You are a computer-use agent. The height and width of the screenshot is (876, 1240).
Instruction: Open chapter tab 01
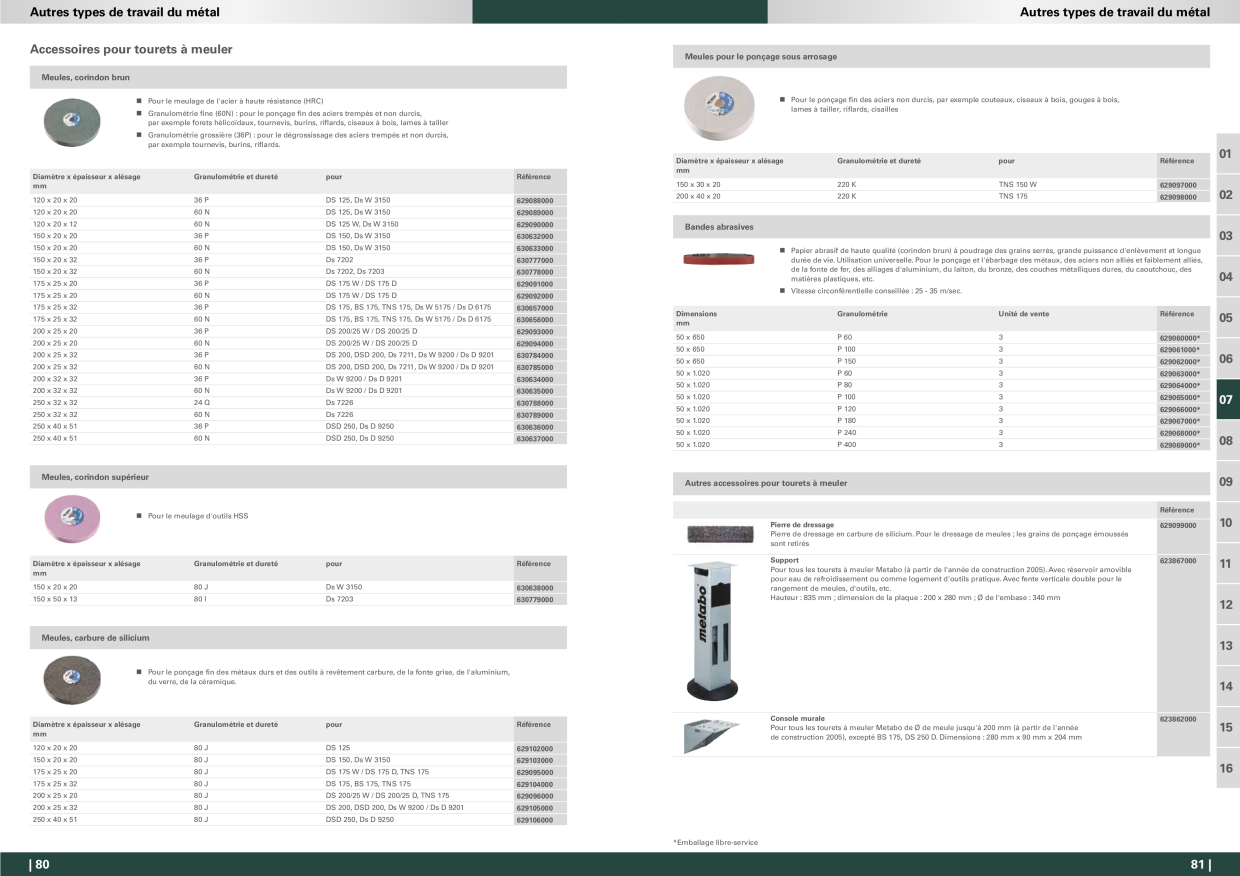[x=1227, y=154]
